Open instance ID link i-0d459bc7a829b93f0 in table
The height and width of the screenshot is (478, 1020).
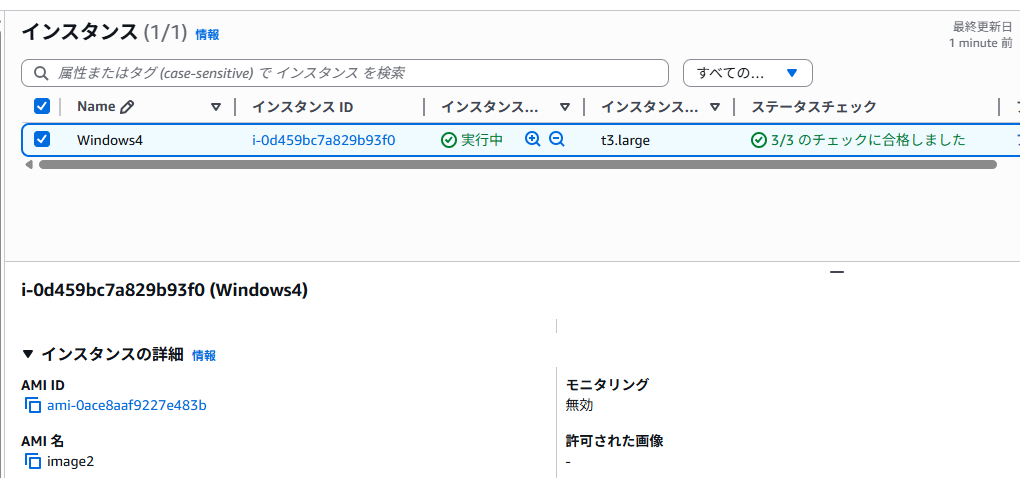tap(324, 140)
